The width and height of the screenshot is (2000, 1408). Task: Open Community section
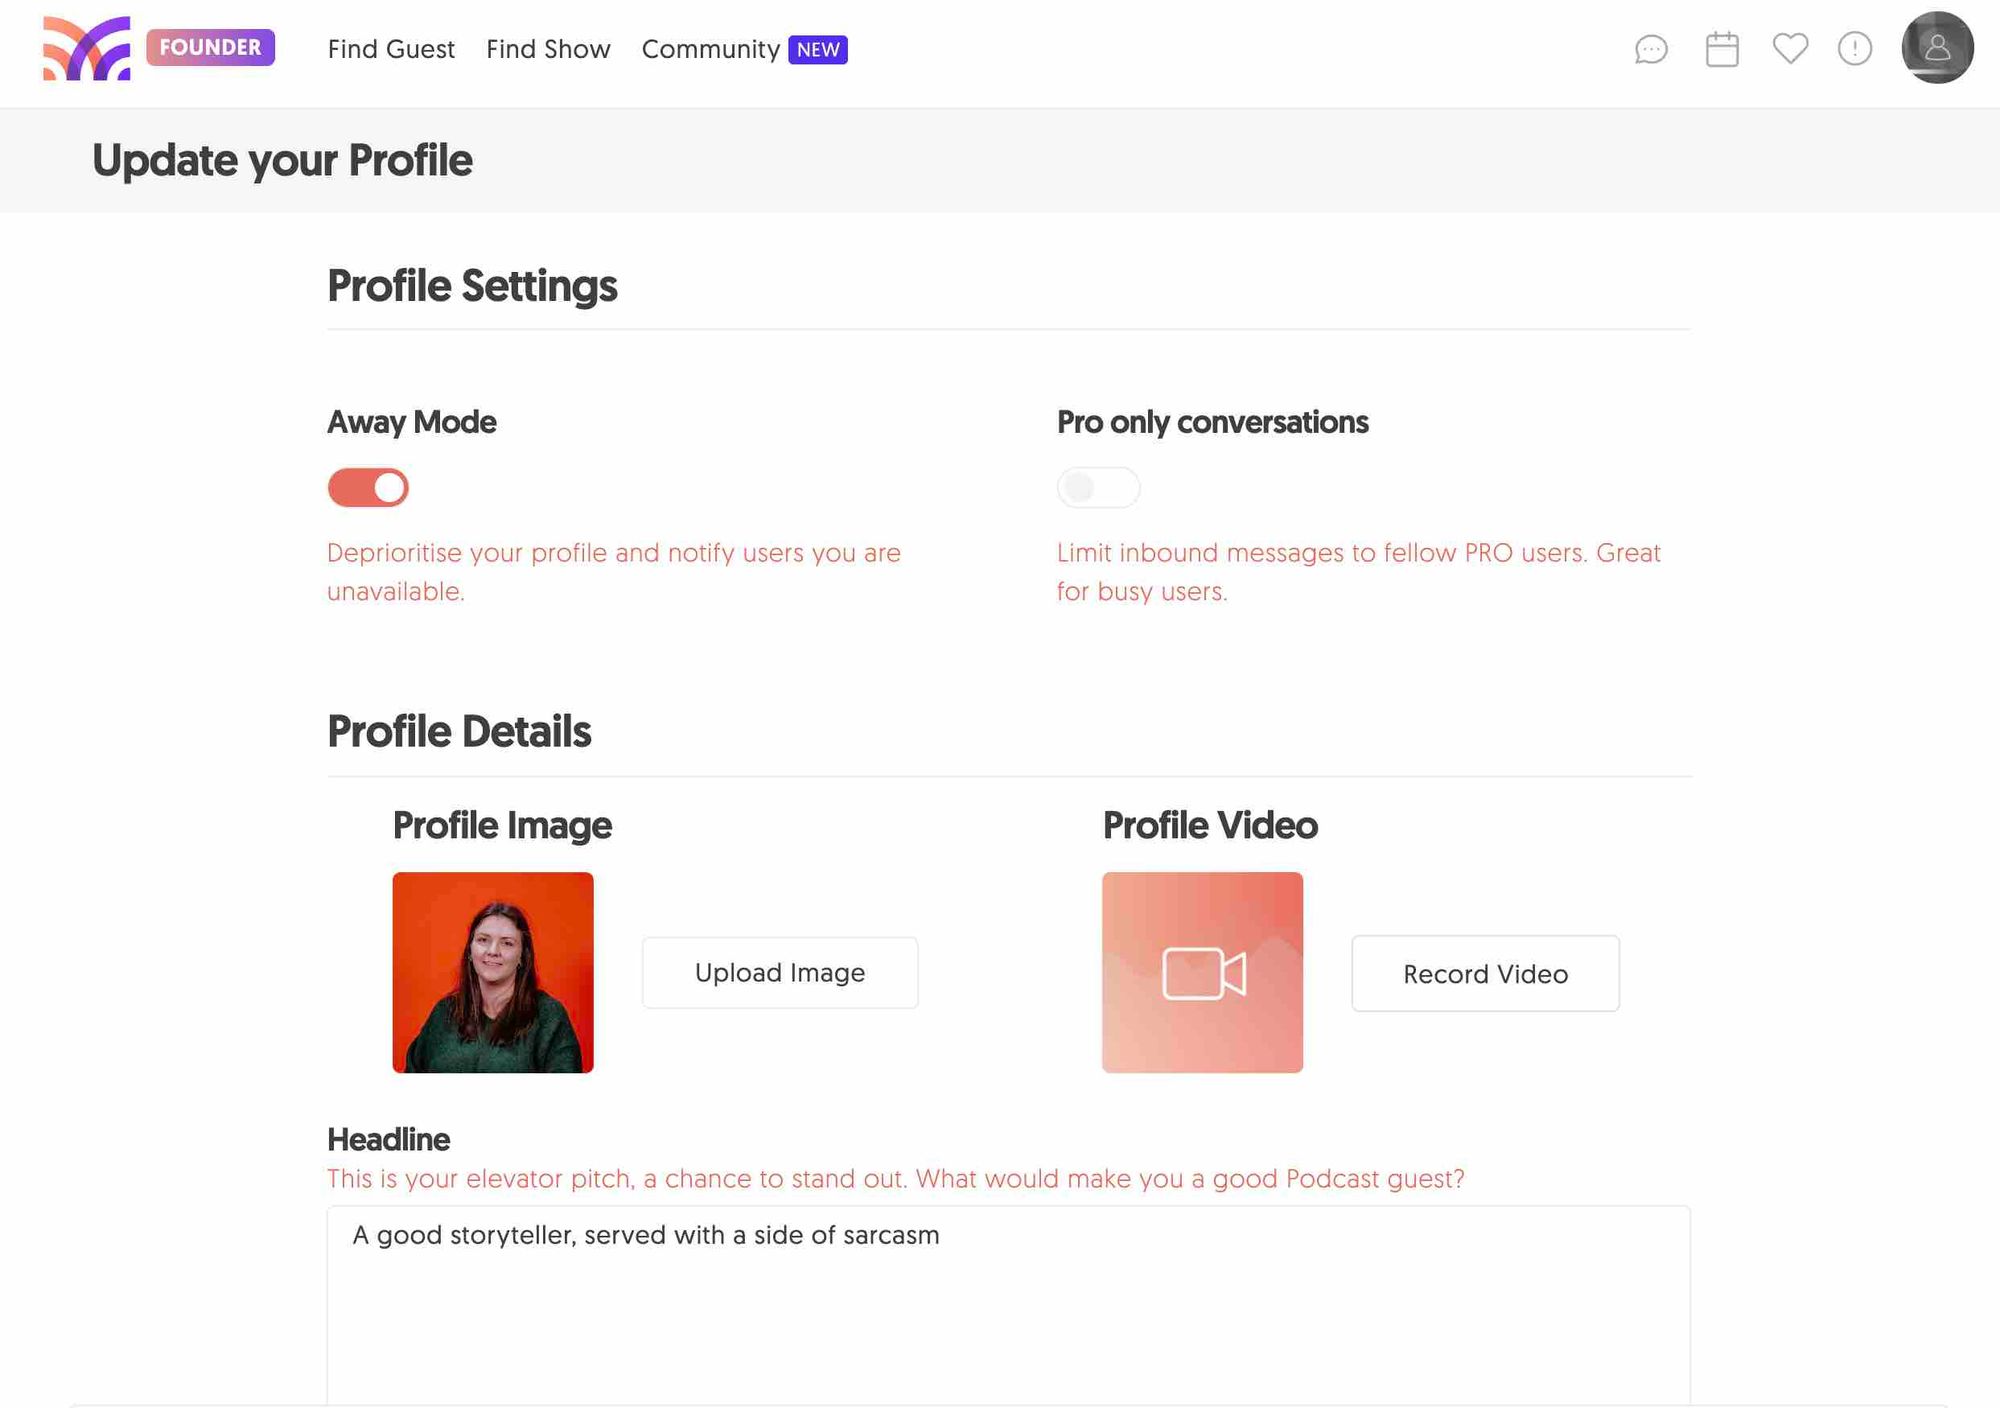pos(711,47)
